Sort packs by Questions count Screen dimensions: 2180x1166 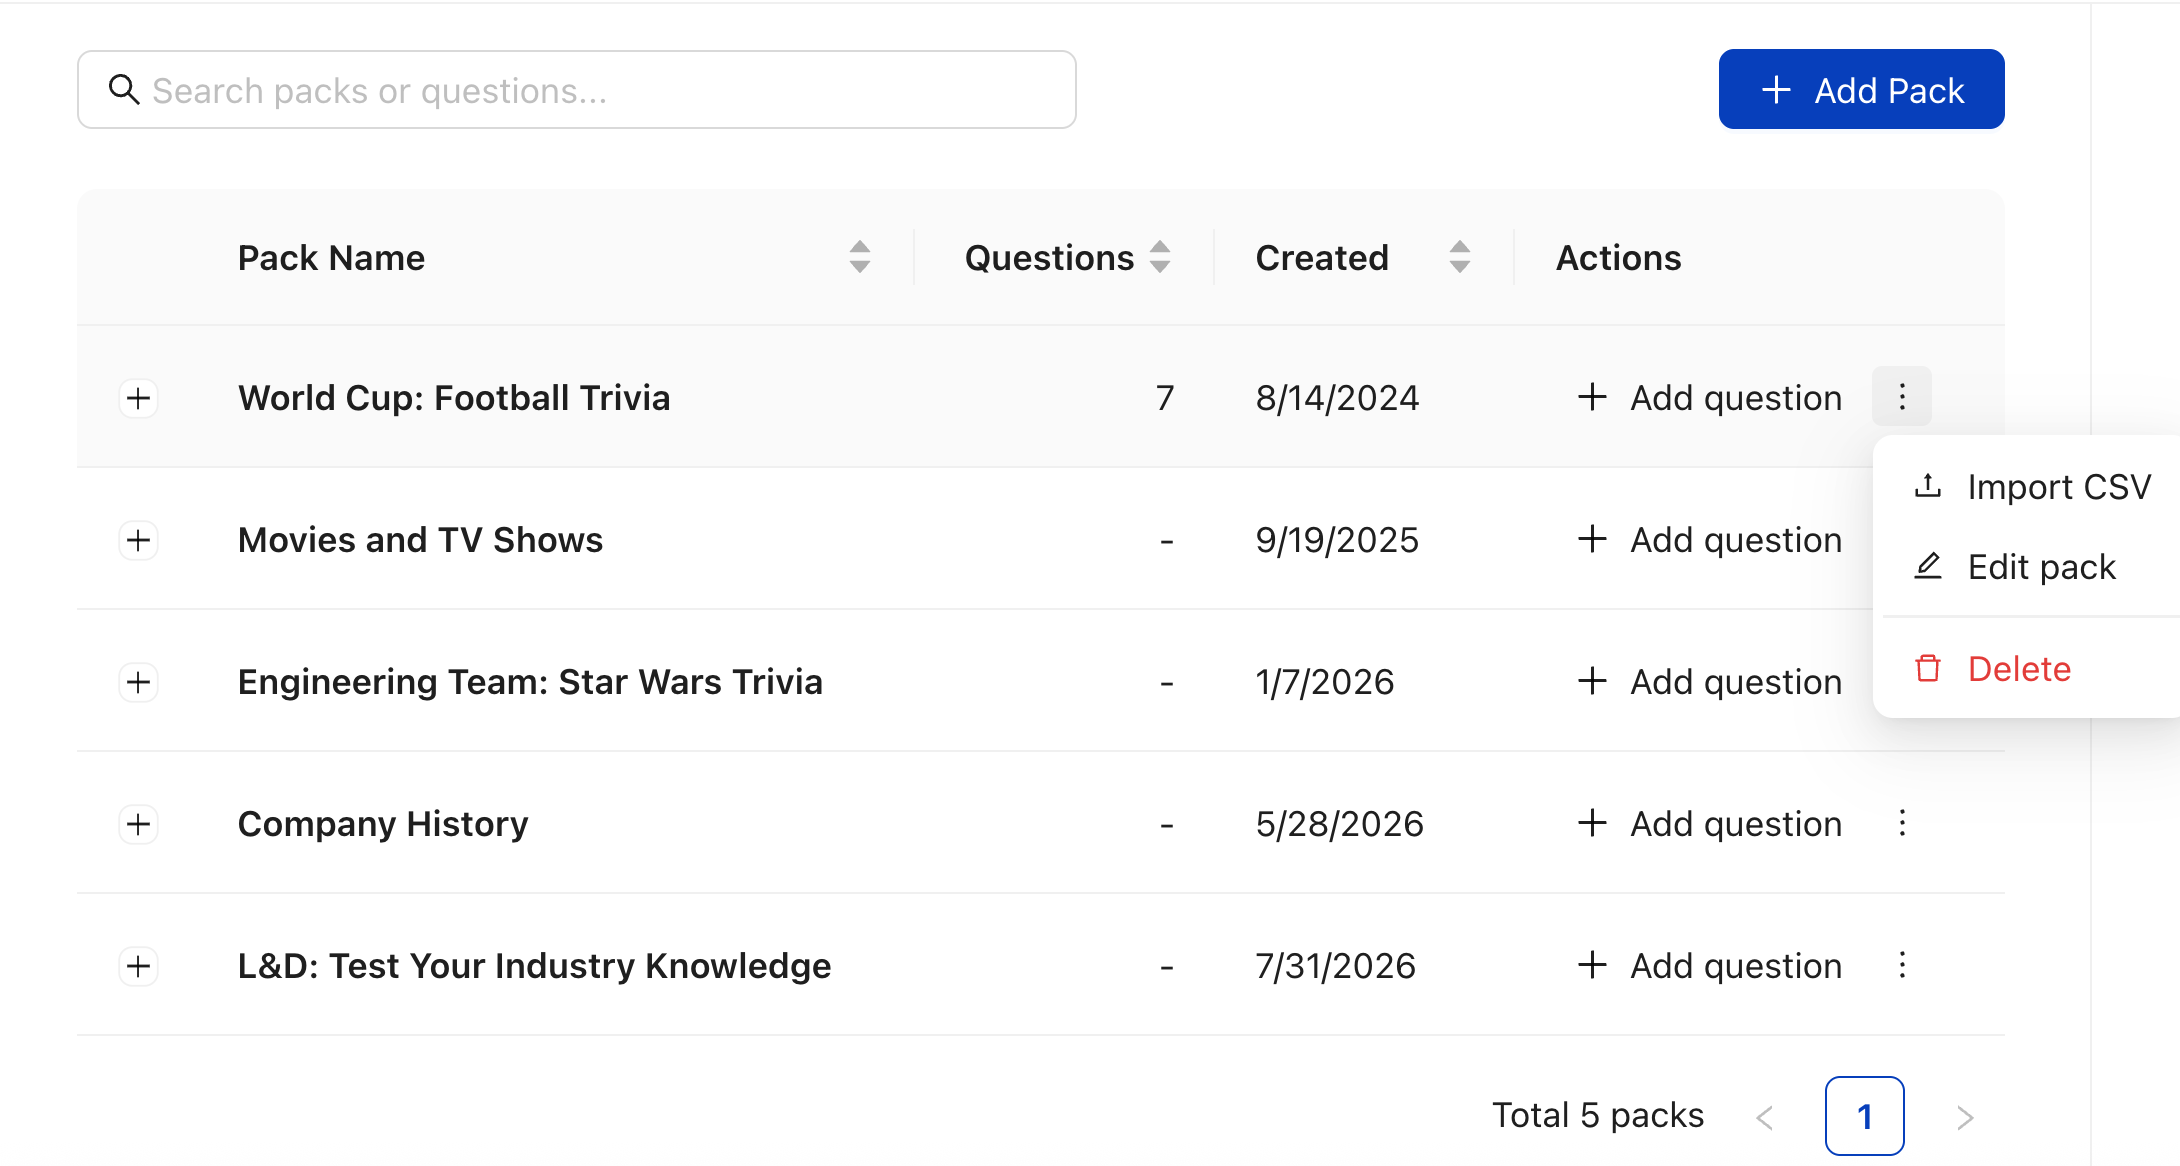point(1160,257)
